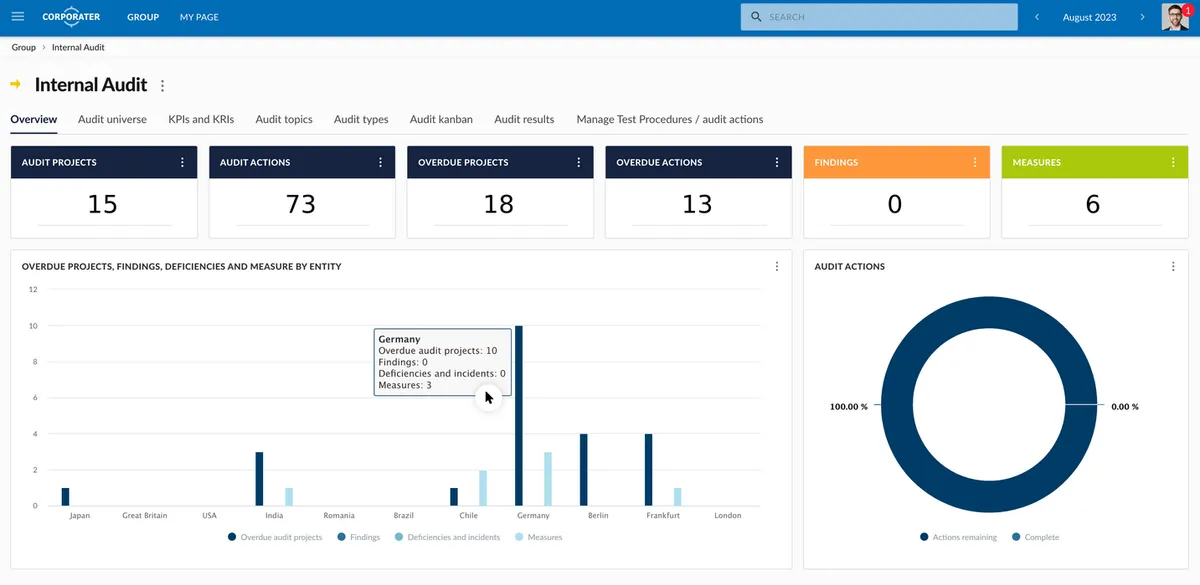This screenshot has height=585, width=1200.
Task: Switch to Audit types tab
Action: click(x=361, y=119)
